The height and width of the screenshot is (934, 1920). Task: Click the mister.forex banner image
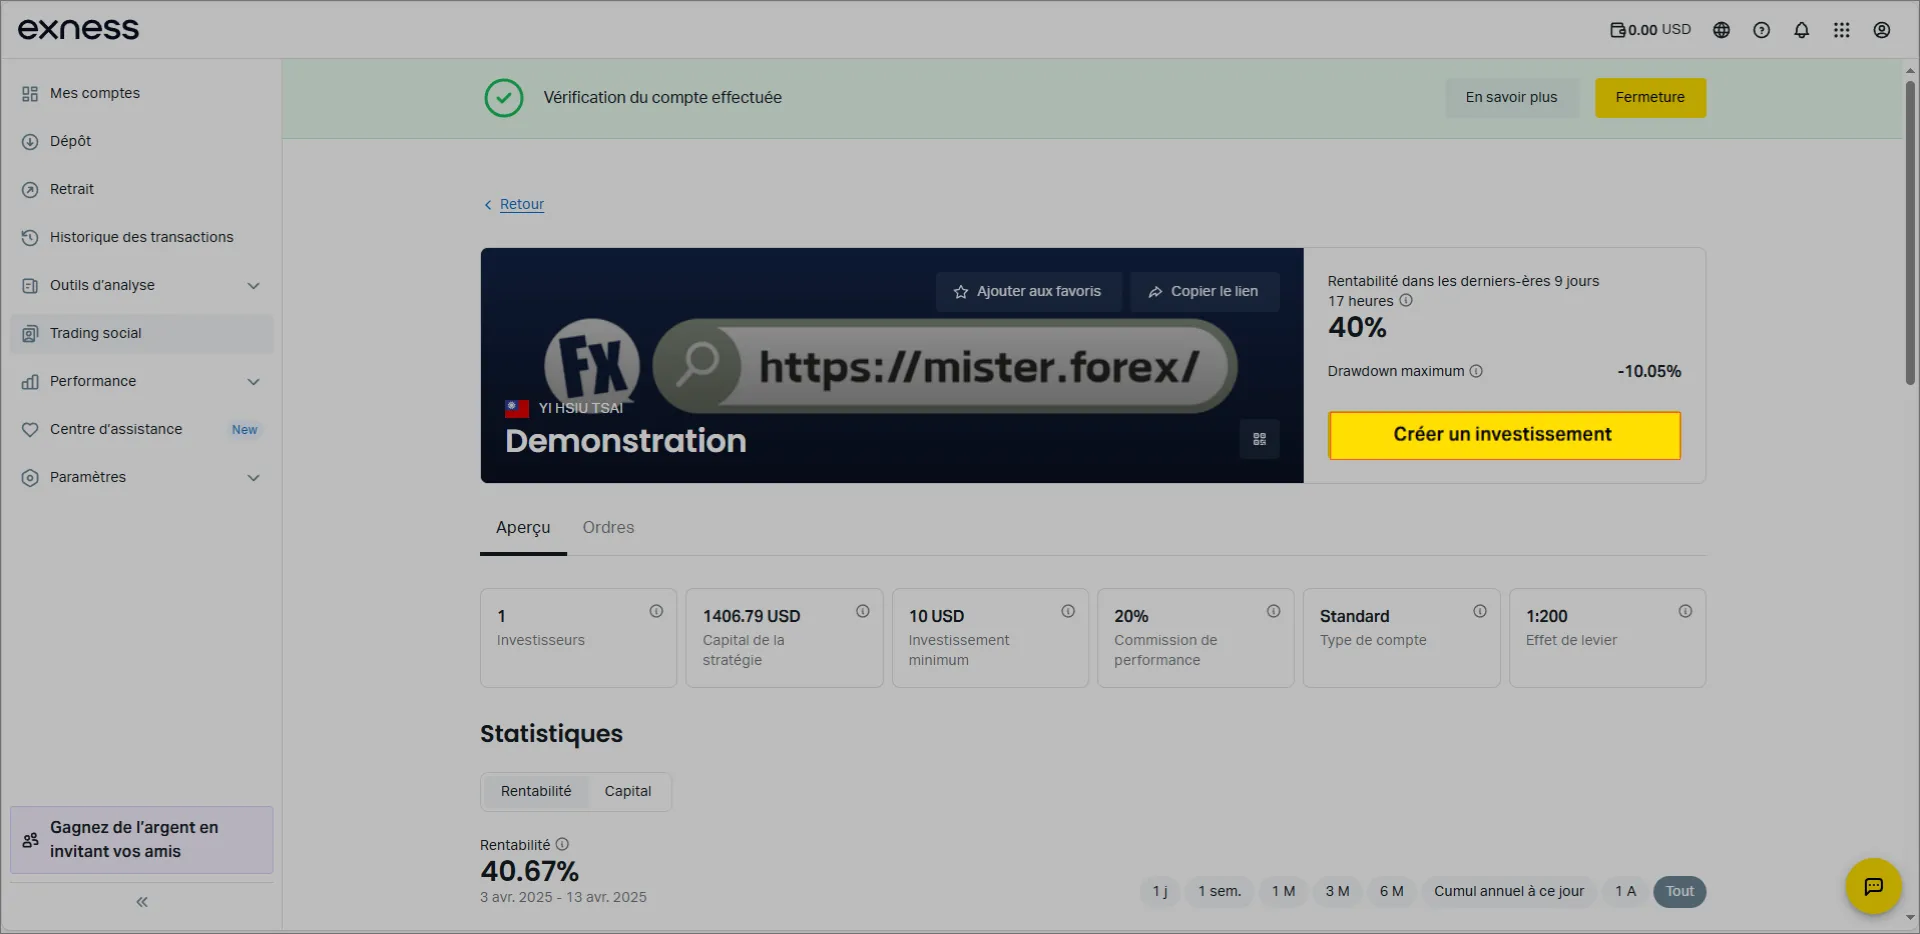892,366
